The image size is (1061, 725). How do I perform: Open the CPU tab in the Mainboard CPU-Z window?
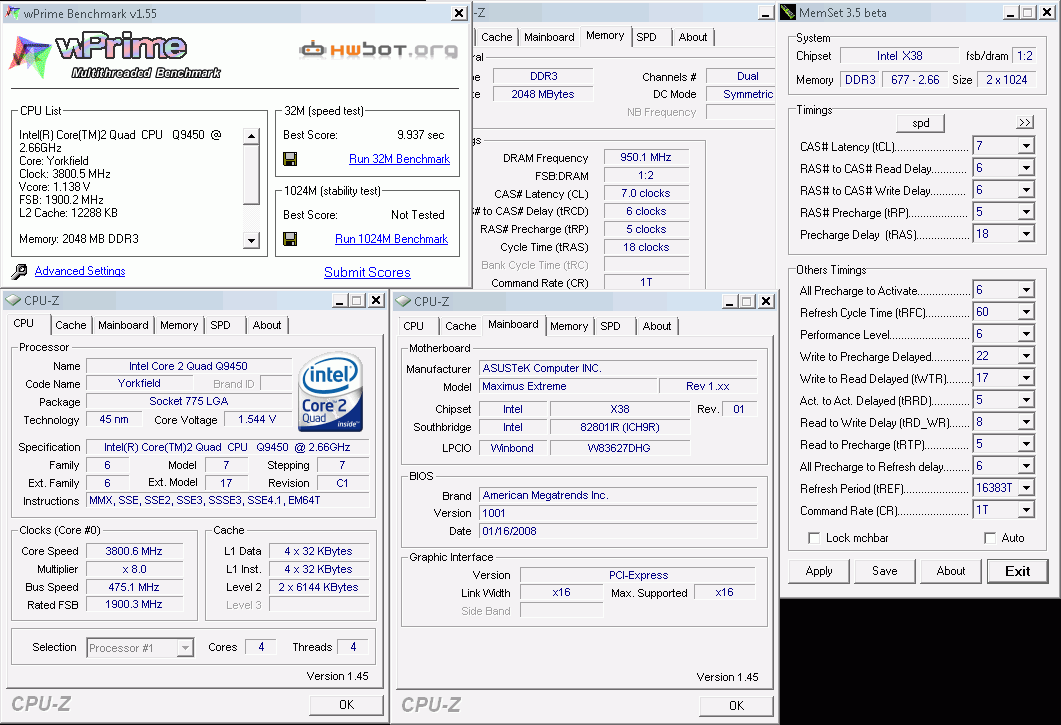(x=413, y=326)
